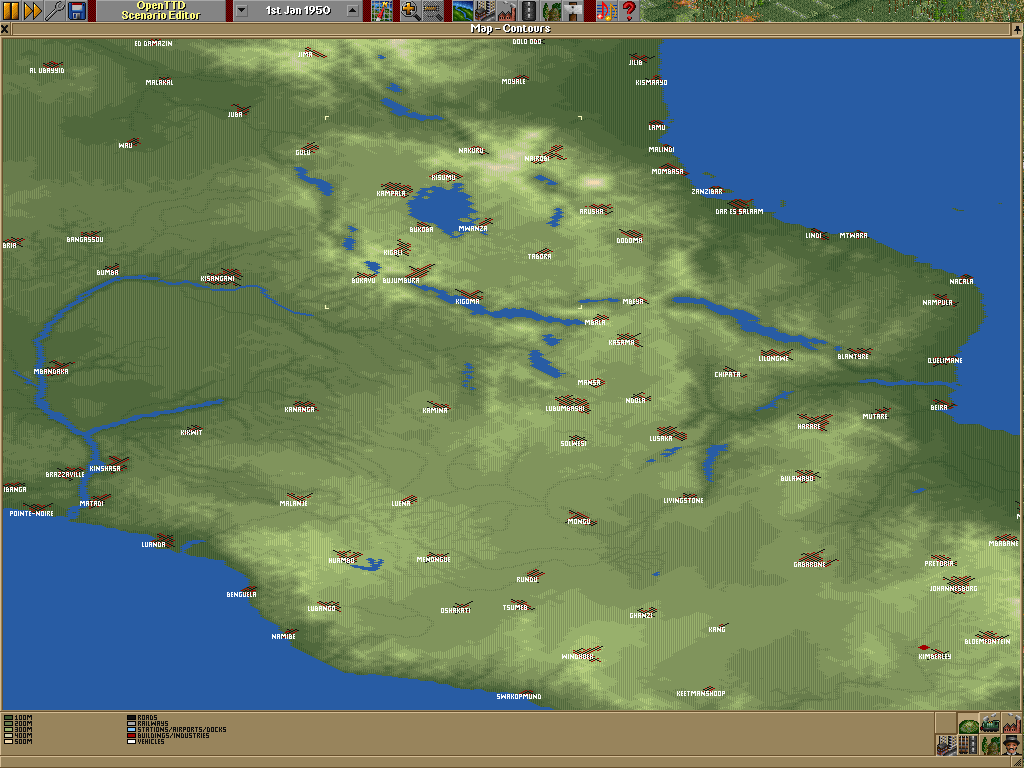Click the Kisangani town label on map
This screenshot has height=768, width=1024.
pos(217,279)
